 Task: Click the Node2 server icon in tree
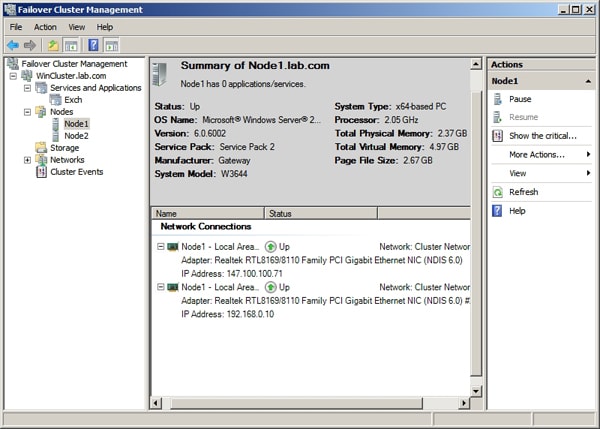tap(56, 136)
